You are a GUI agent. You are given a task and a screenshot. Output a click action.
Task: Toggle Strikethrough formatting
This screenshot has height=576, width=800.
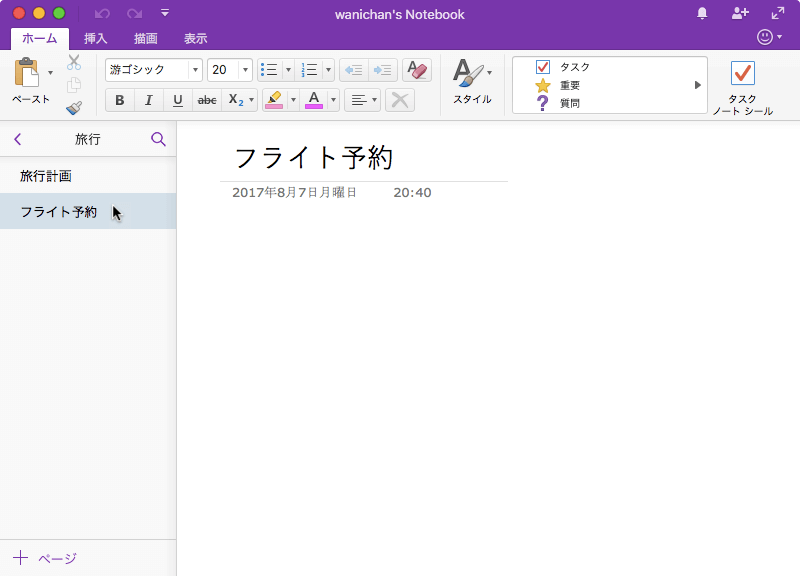tap(207, 100)
